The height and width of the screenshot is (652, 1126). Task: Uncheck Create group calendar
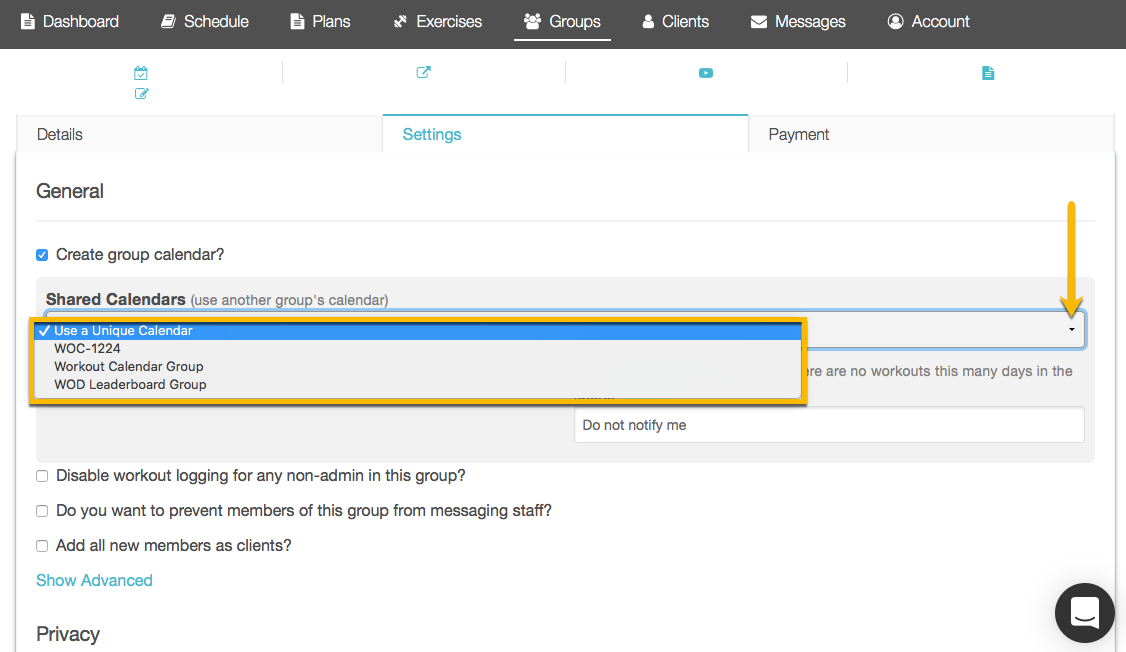point(42,255)
